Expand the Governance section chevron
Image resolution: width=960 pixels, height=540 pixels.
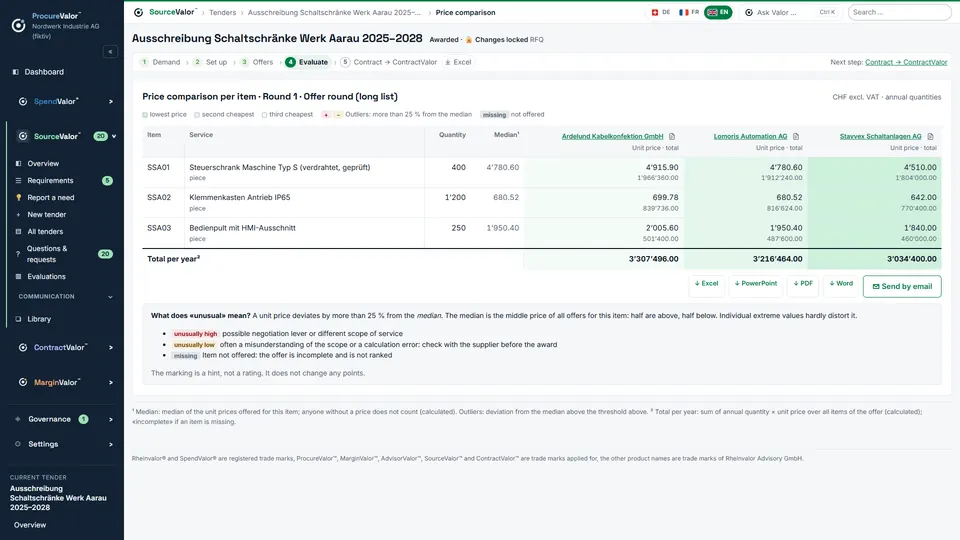(111, 419)
